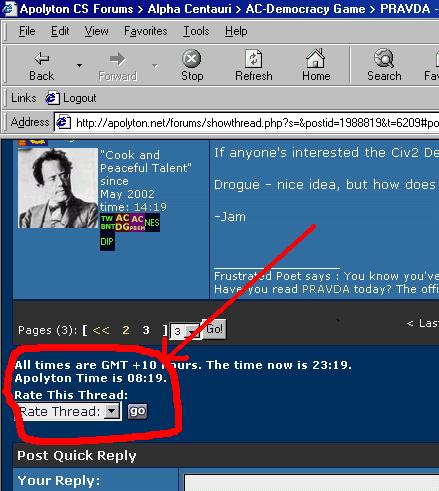Go to the Home page icon
The height and width of the screenshot is (491, 439).
coord(315,58)
